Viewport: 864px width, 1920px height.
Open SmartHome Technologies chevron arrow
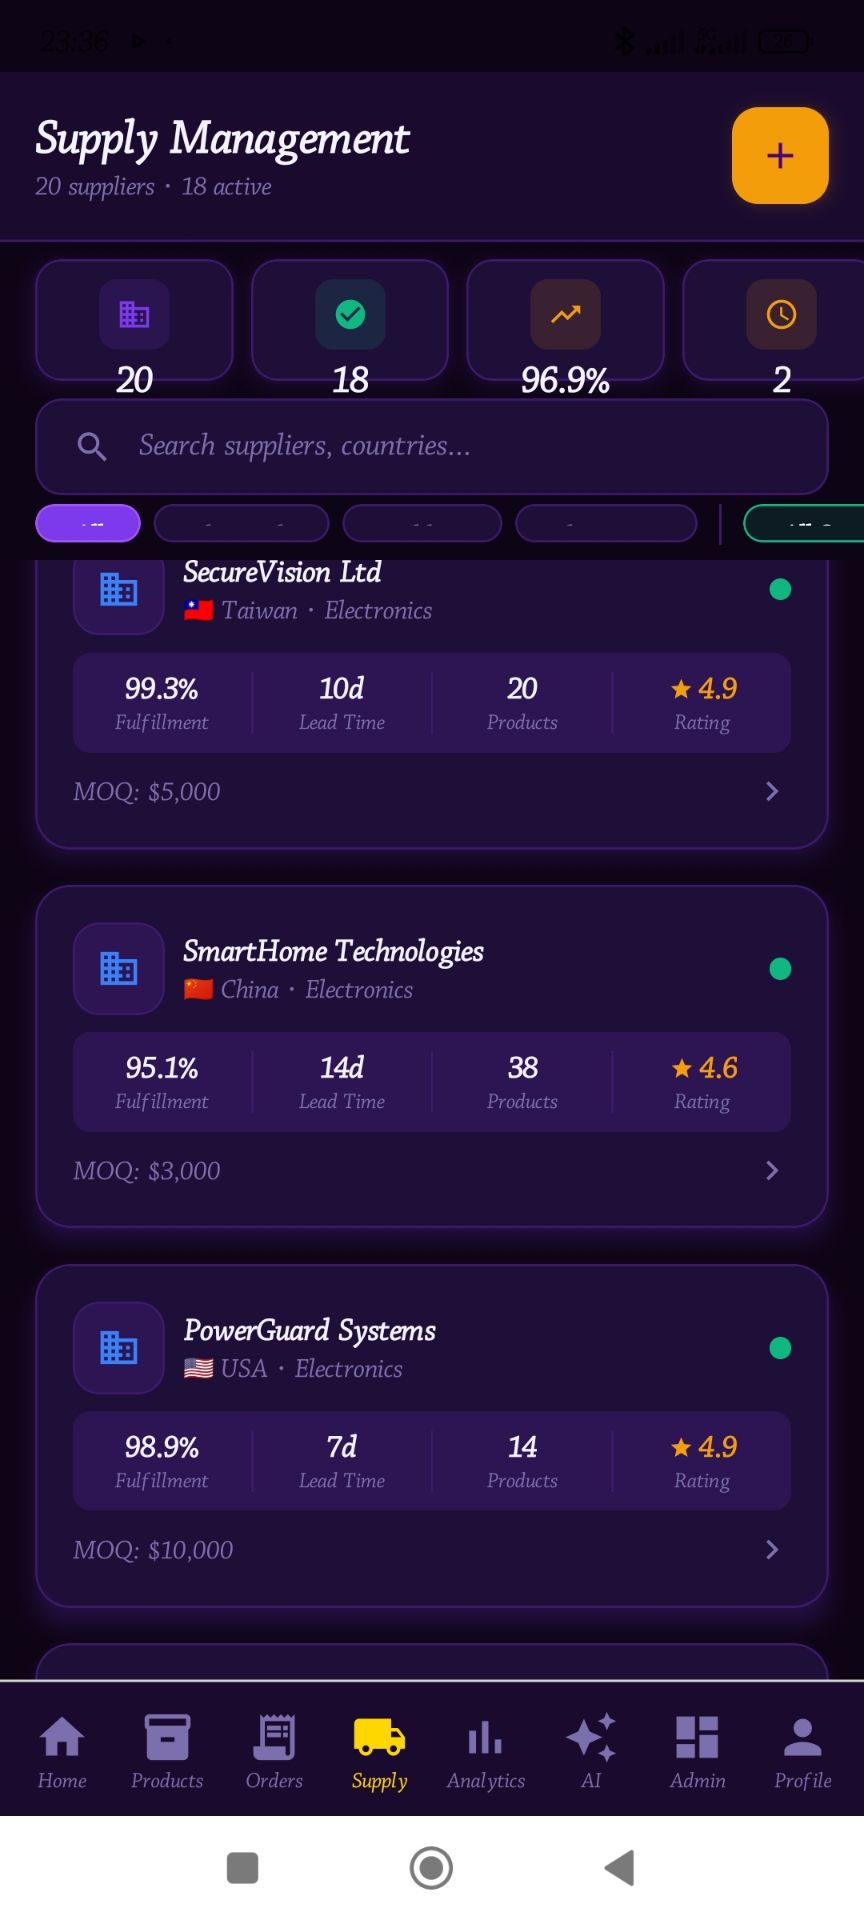[772, 1170]
